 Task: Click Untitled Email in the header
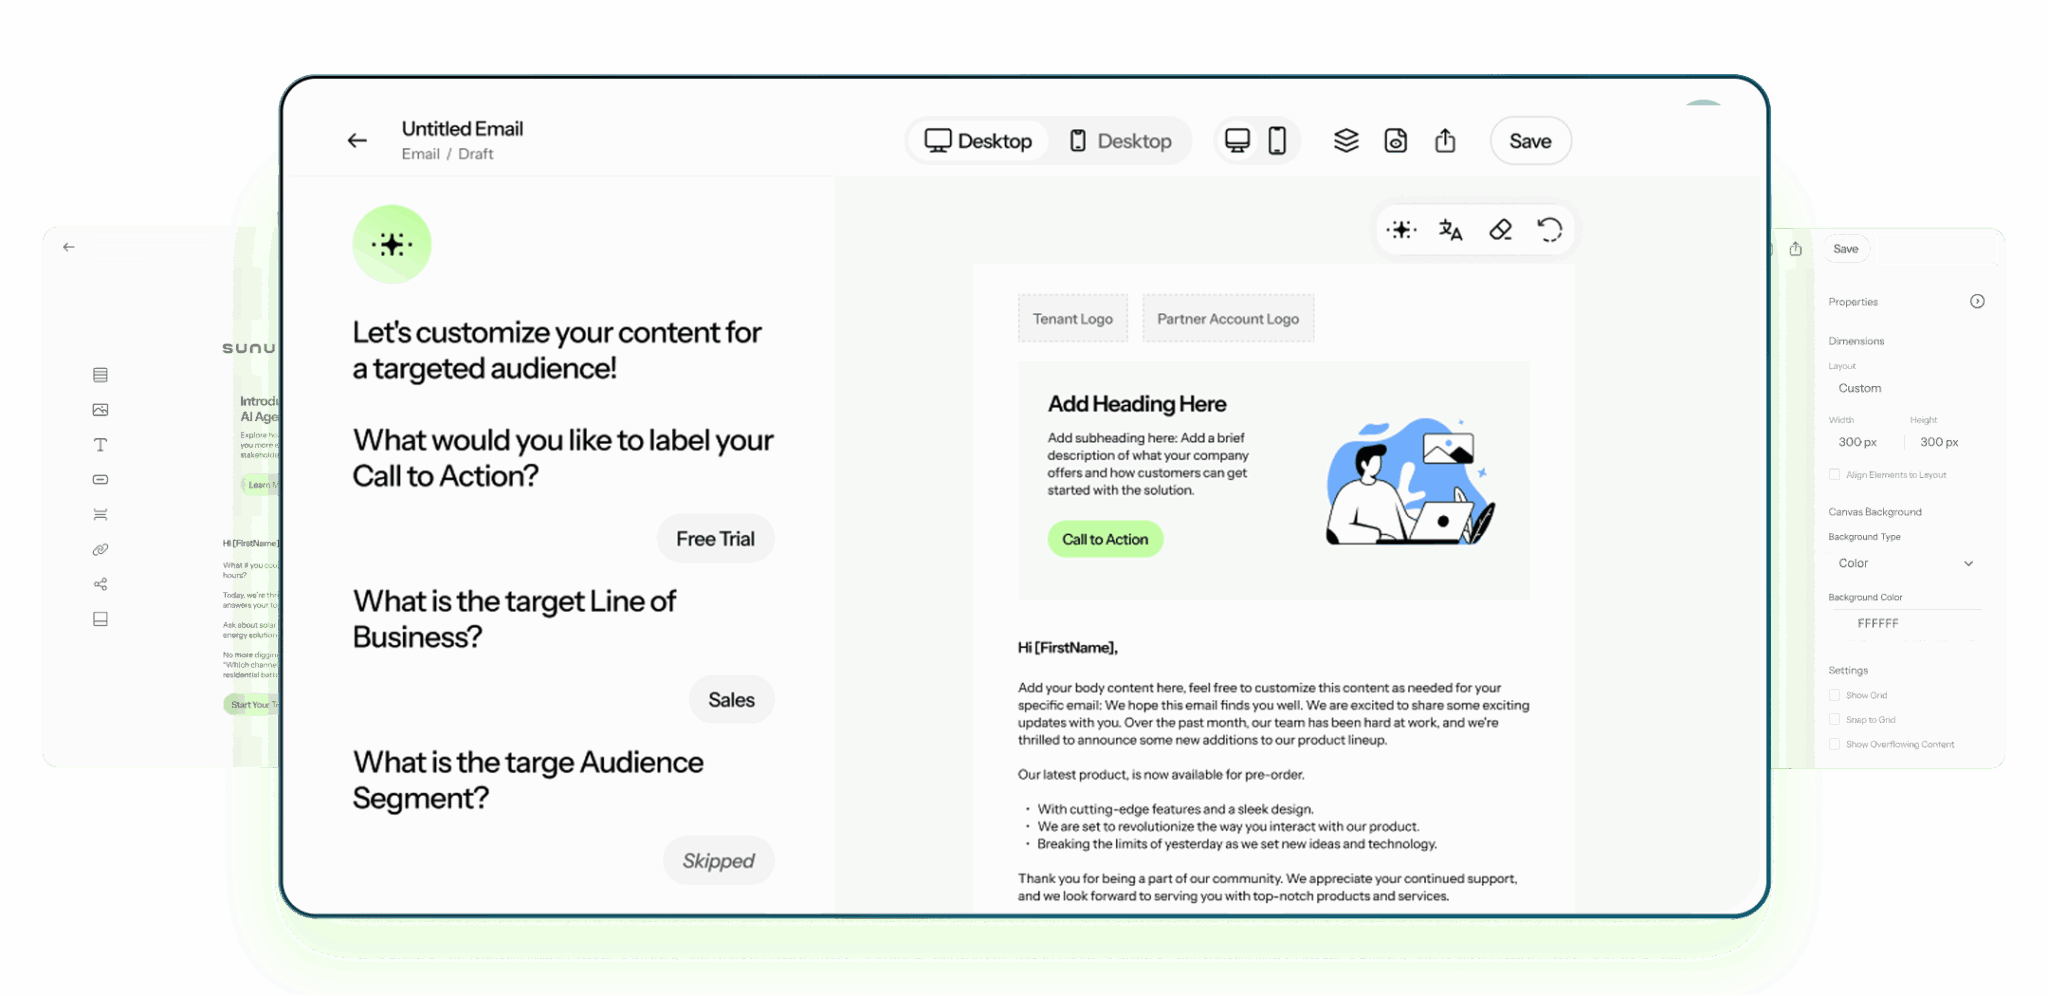pyautogui.click(x=461, y=128)
